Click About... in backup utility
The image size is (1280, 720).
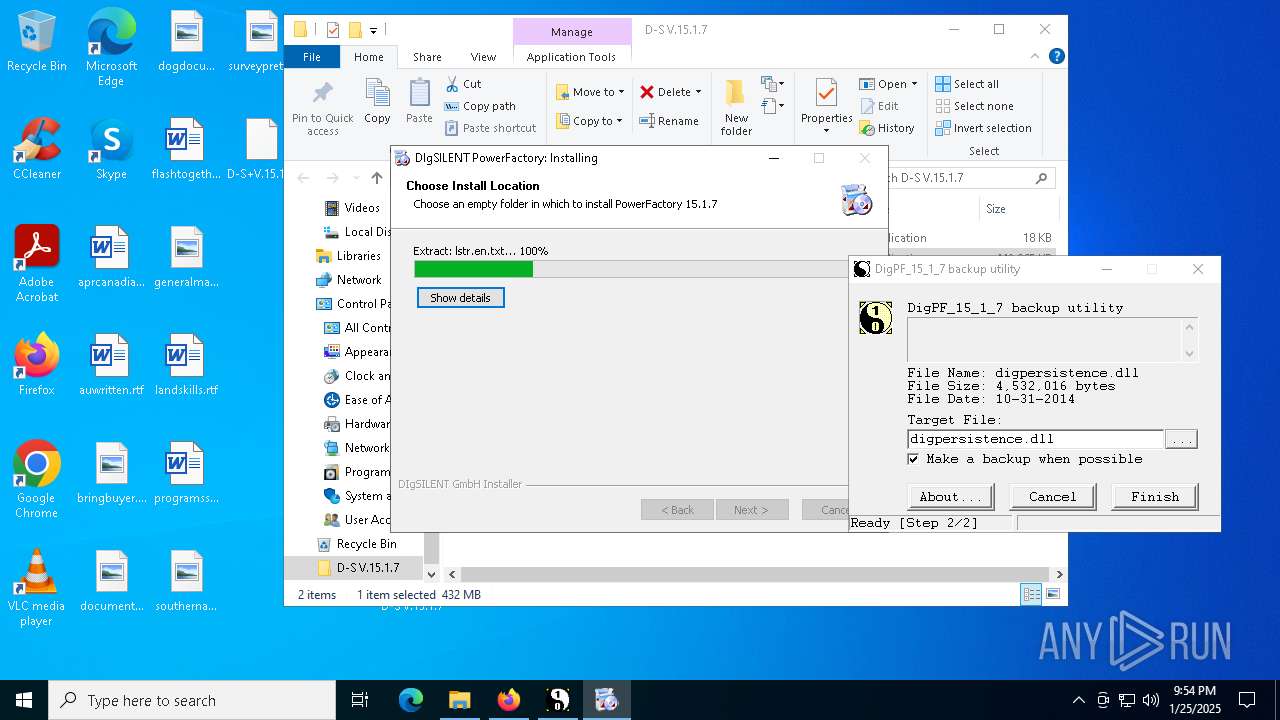pos(950,497)
